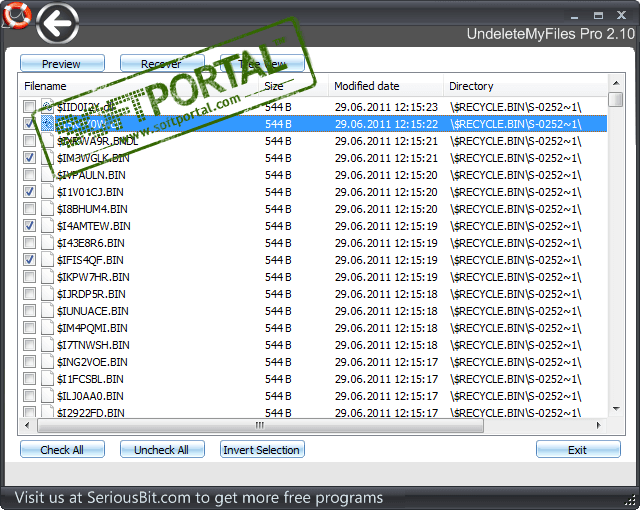Click the horizontal scrollbar right arrow
Image resolution: width=640 pixels, height=510 pixels.
point(598,426)
